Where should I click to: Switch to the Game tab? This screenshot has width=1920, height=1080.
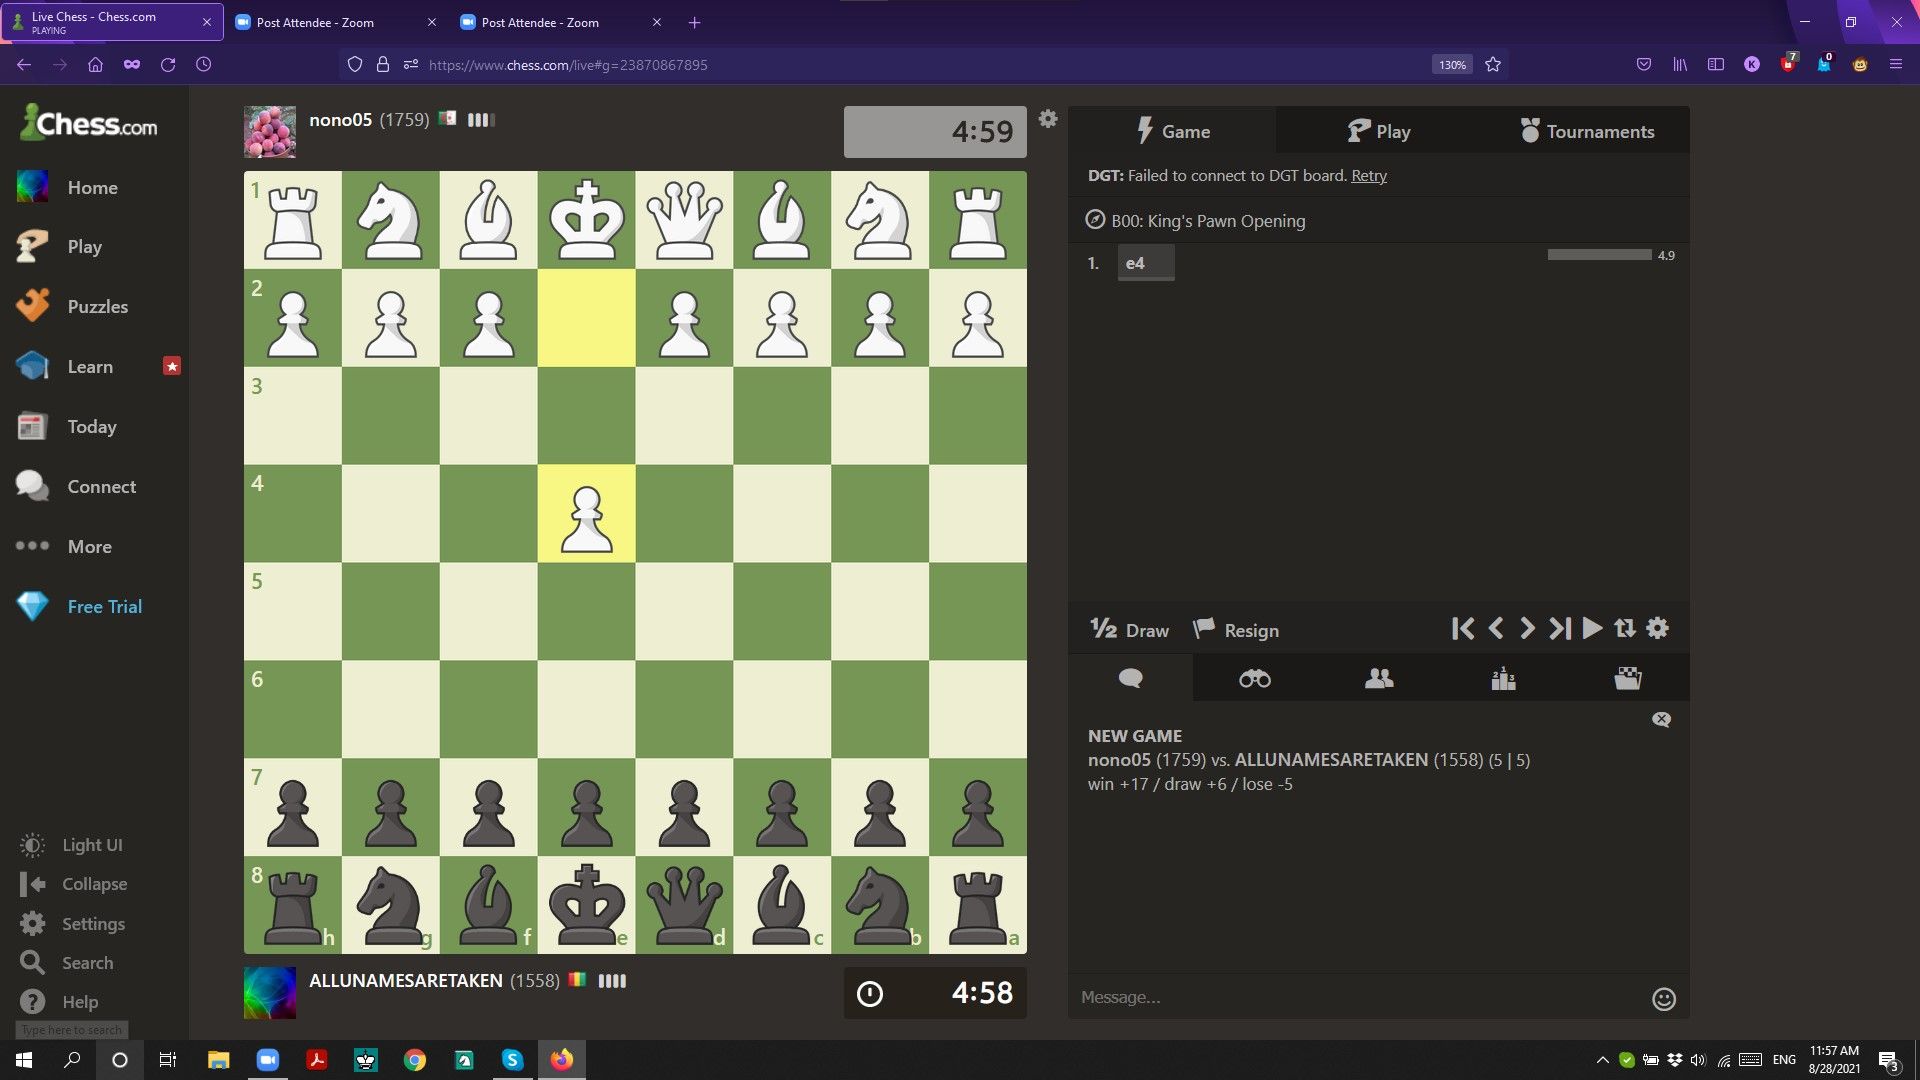1172,131
